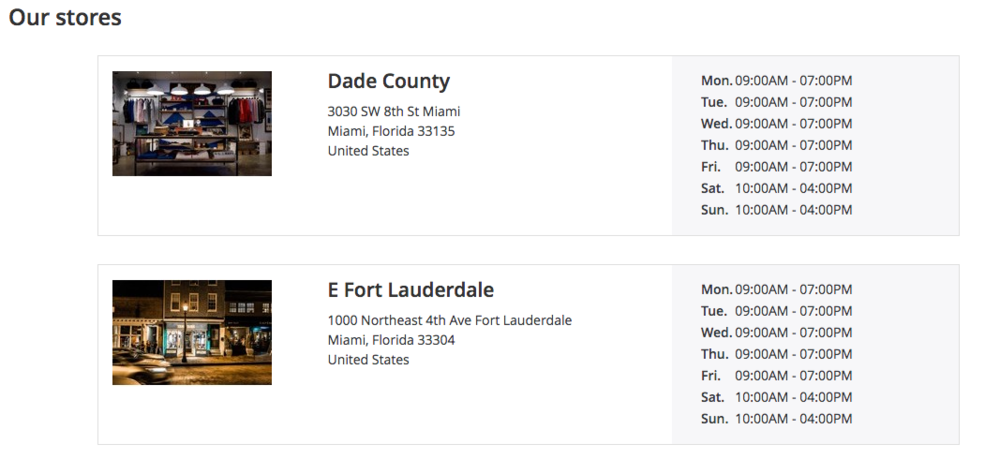Click the Our stores page heading
Image resolution: width=1000 pixels, height=459 pixels.
tap(65, 17)
